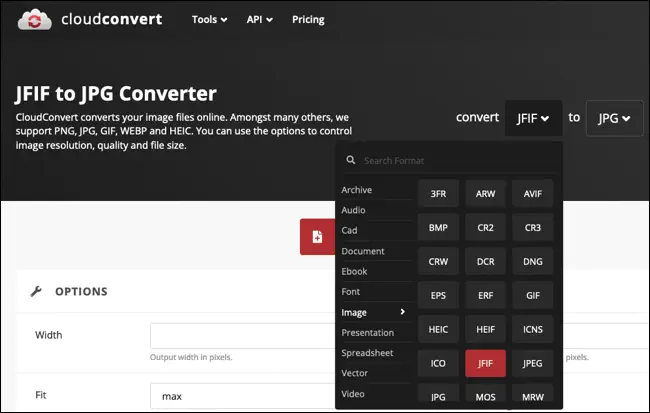Click the JFIF to JPG Converter heading

coord(116,94)
